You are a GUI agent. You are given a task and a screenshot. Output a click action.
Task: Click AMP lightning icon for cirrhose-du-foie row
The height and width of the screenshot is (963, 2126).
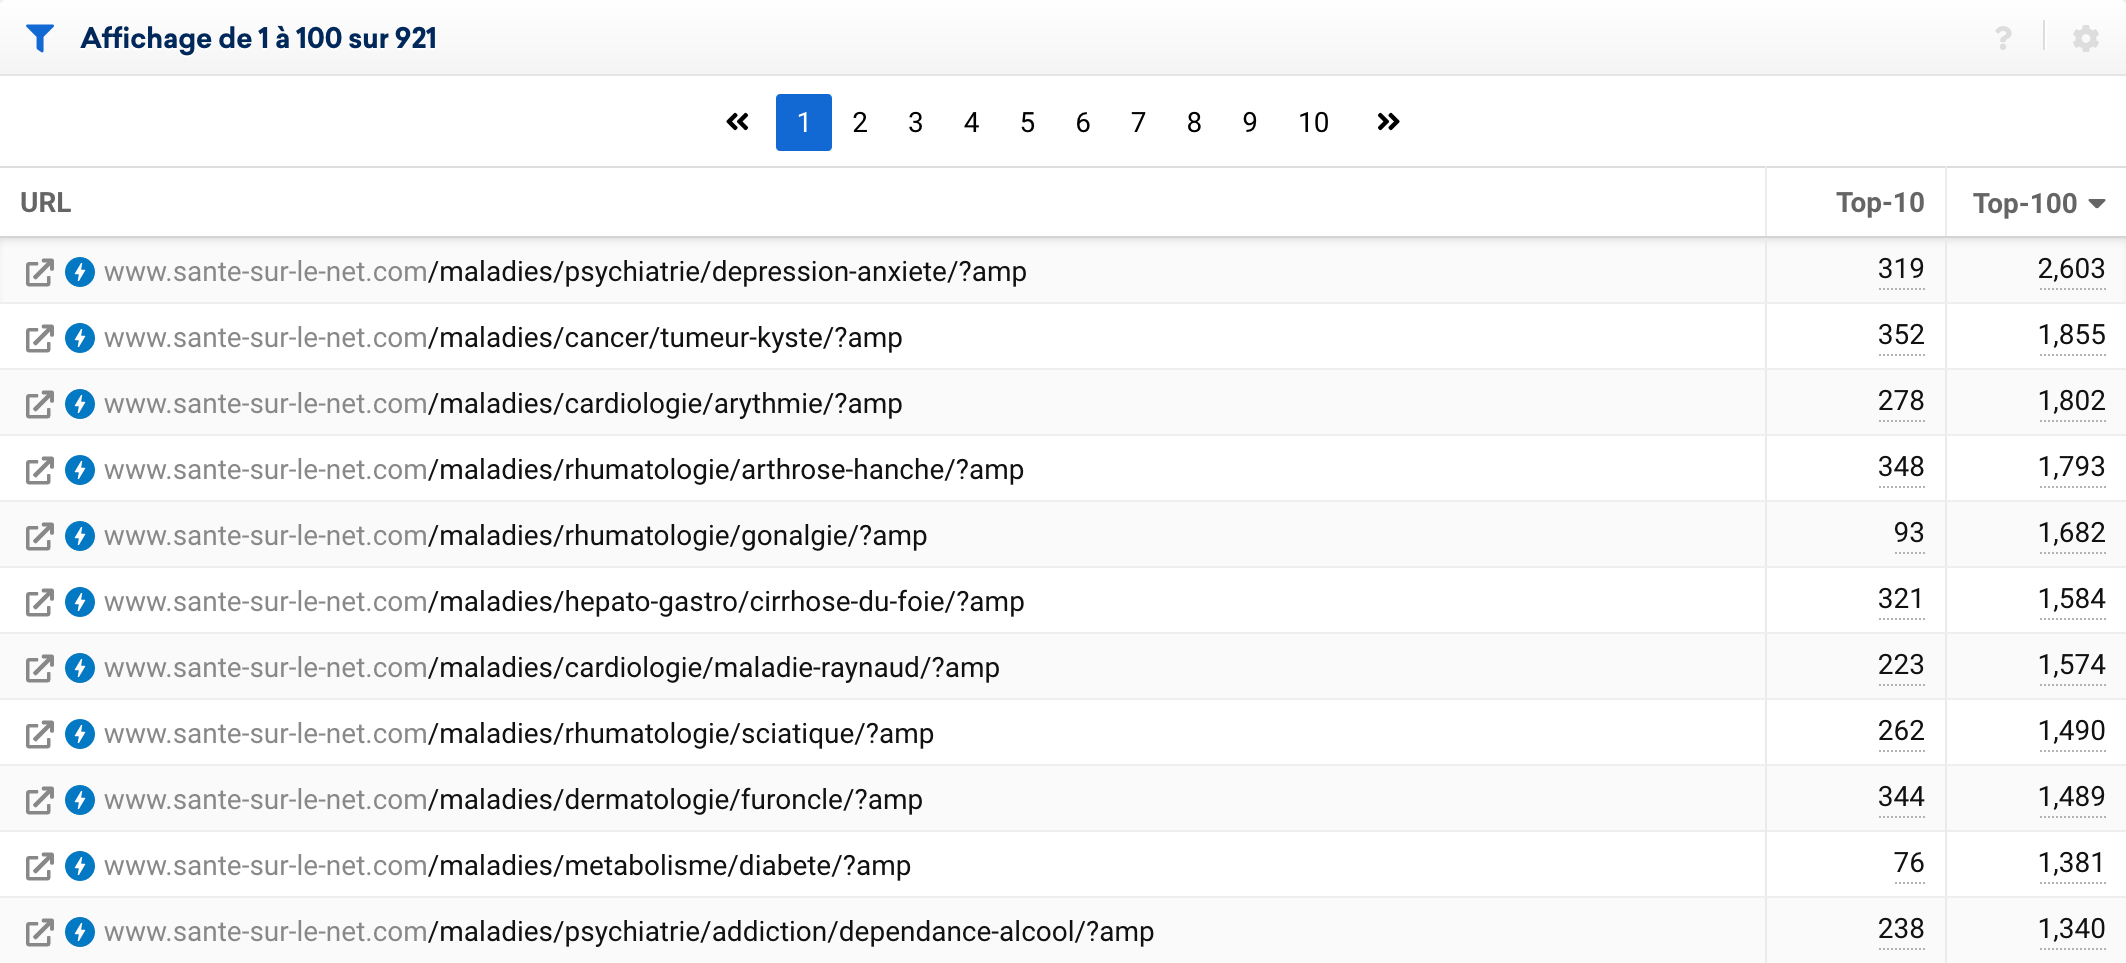(x=80, y=602)
